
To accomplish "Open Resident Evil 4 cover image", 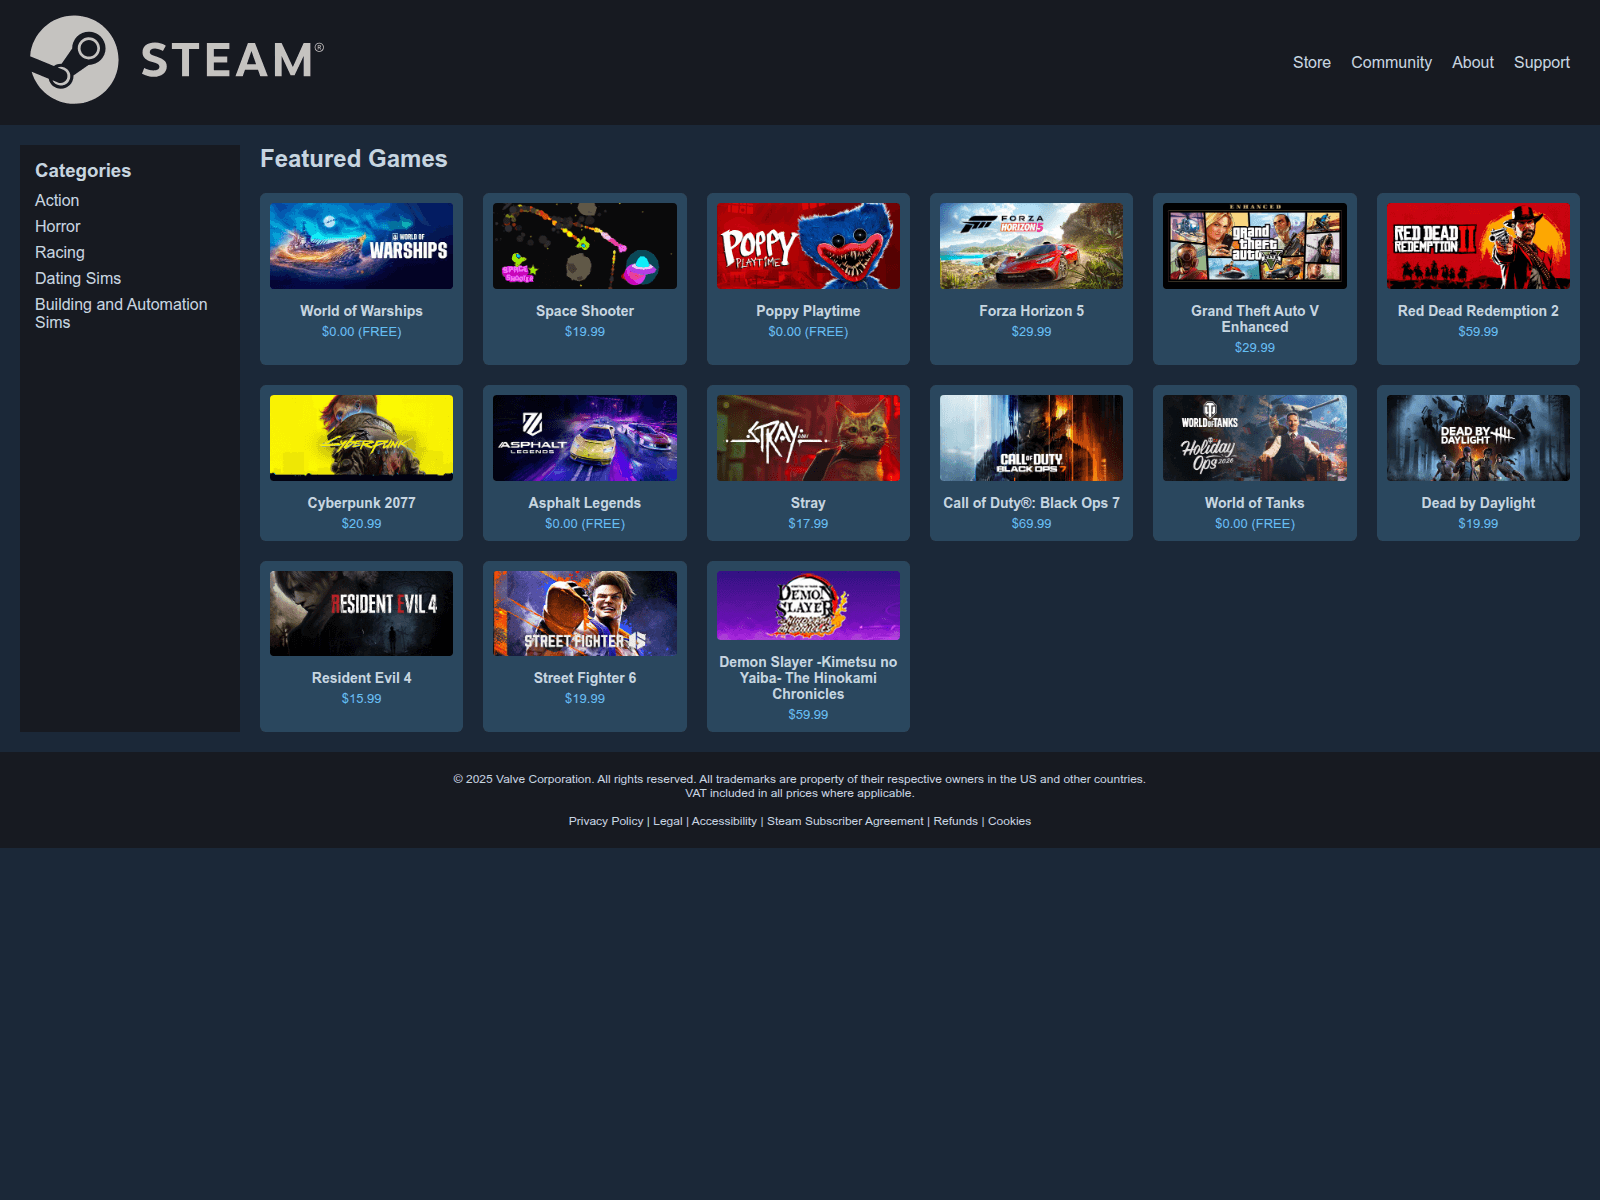I will coord(361,613).
